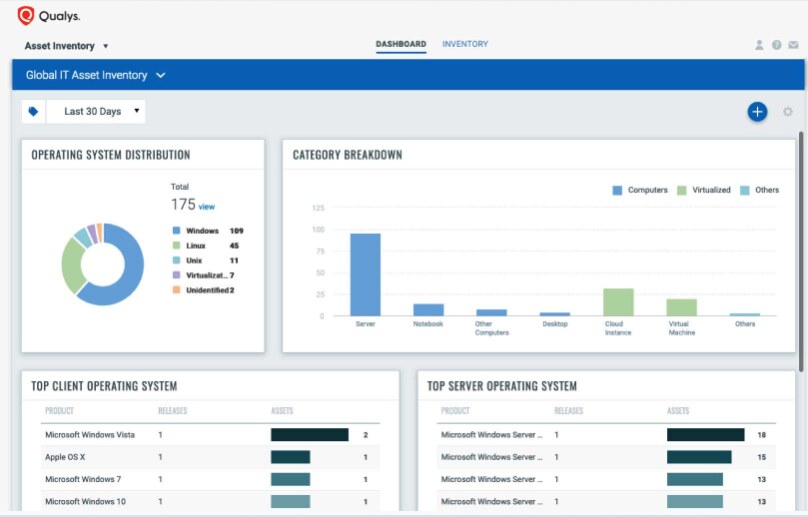808x517 pixels.
Task: Open dashboard settings gear icon
Action: tap(787, 111)
